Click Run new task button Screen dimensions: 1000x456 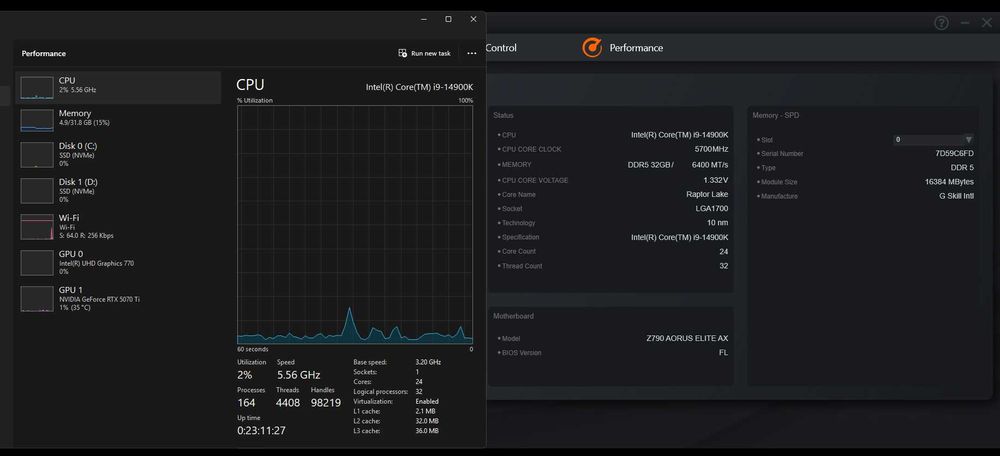click(425, 54)
